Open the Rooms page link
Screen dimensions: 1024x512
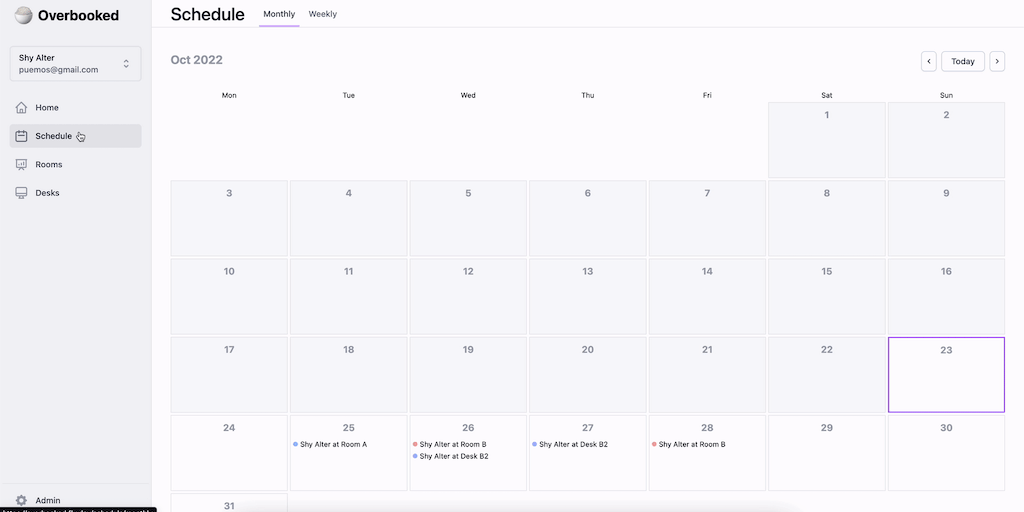pos(49,164)
